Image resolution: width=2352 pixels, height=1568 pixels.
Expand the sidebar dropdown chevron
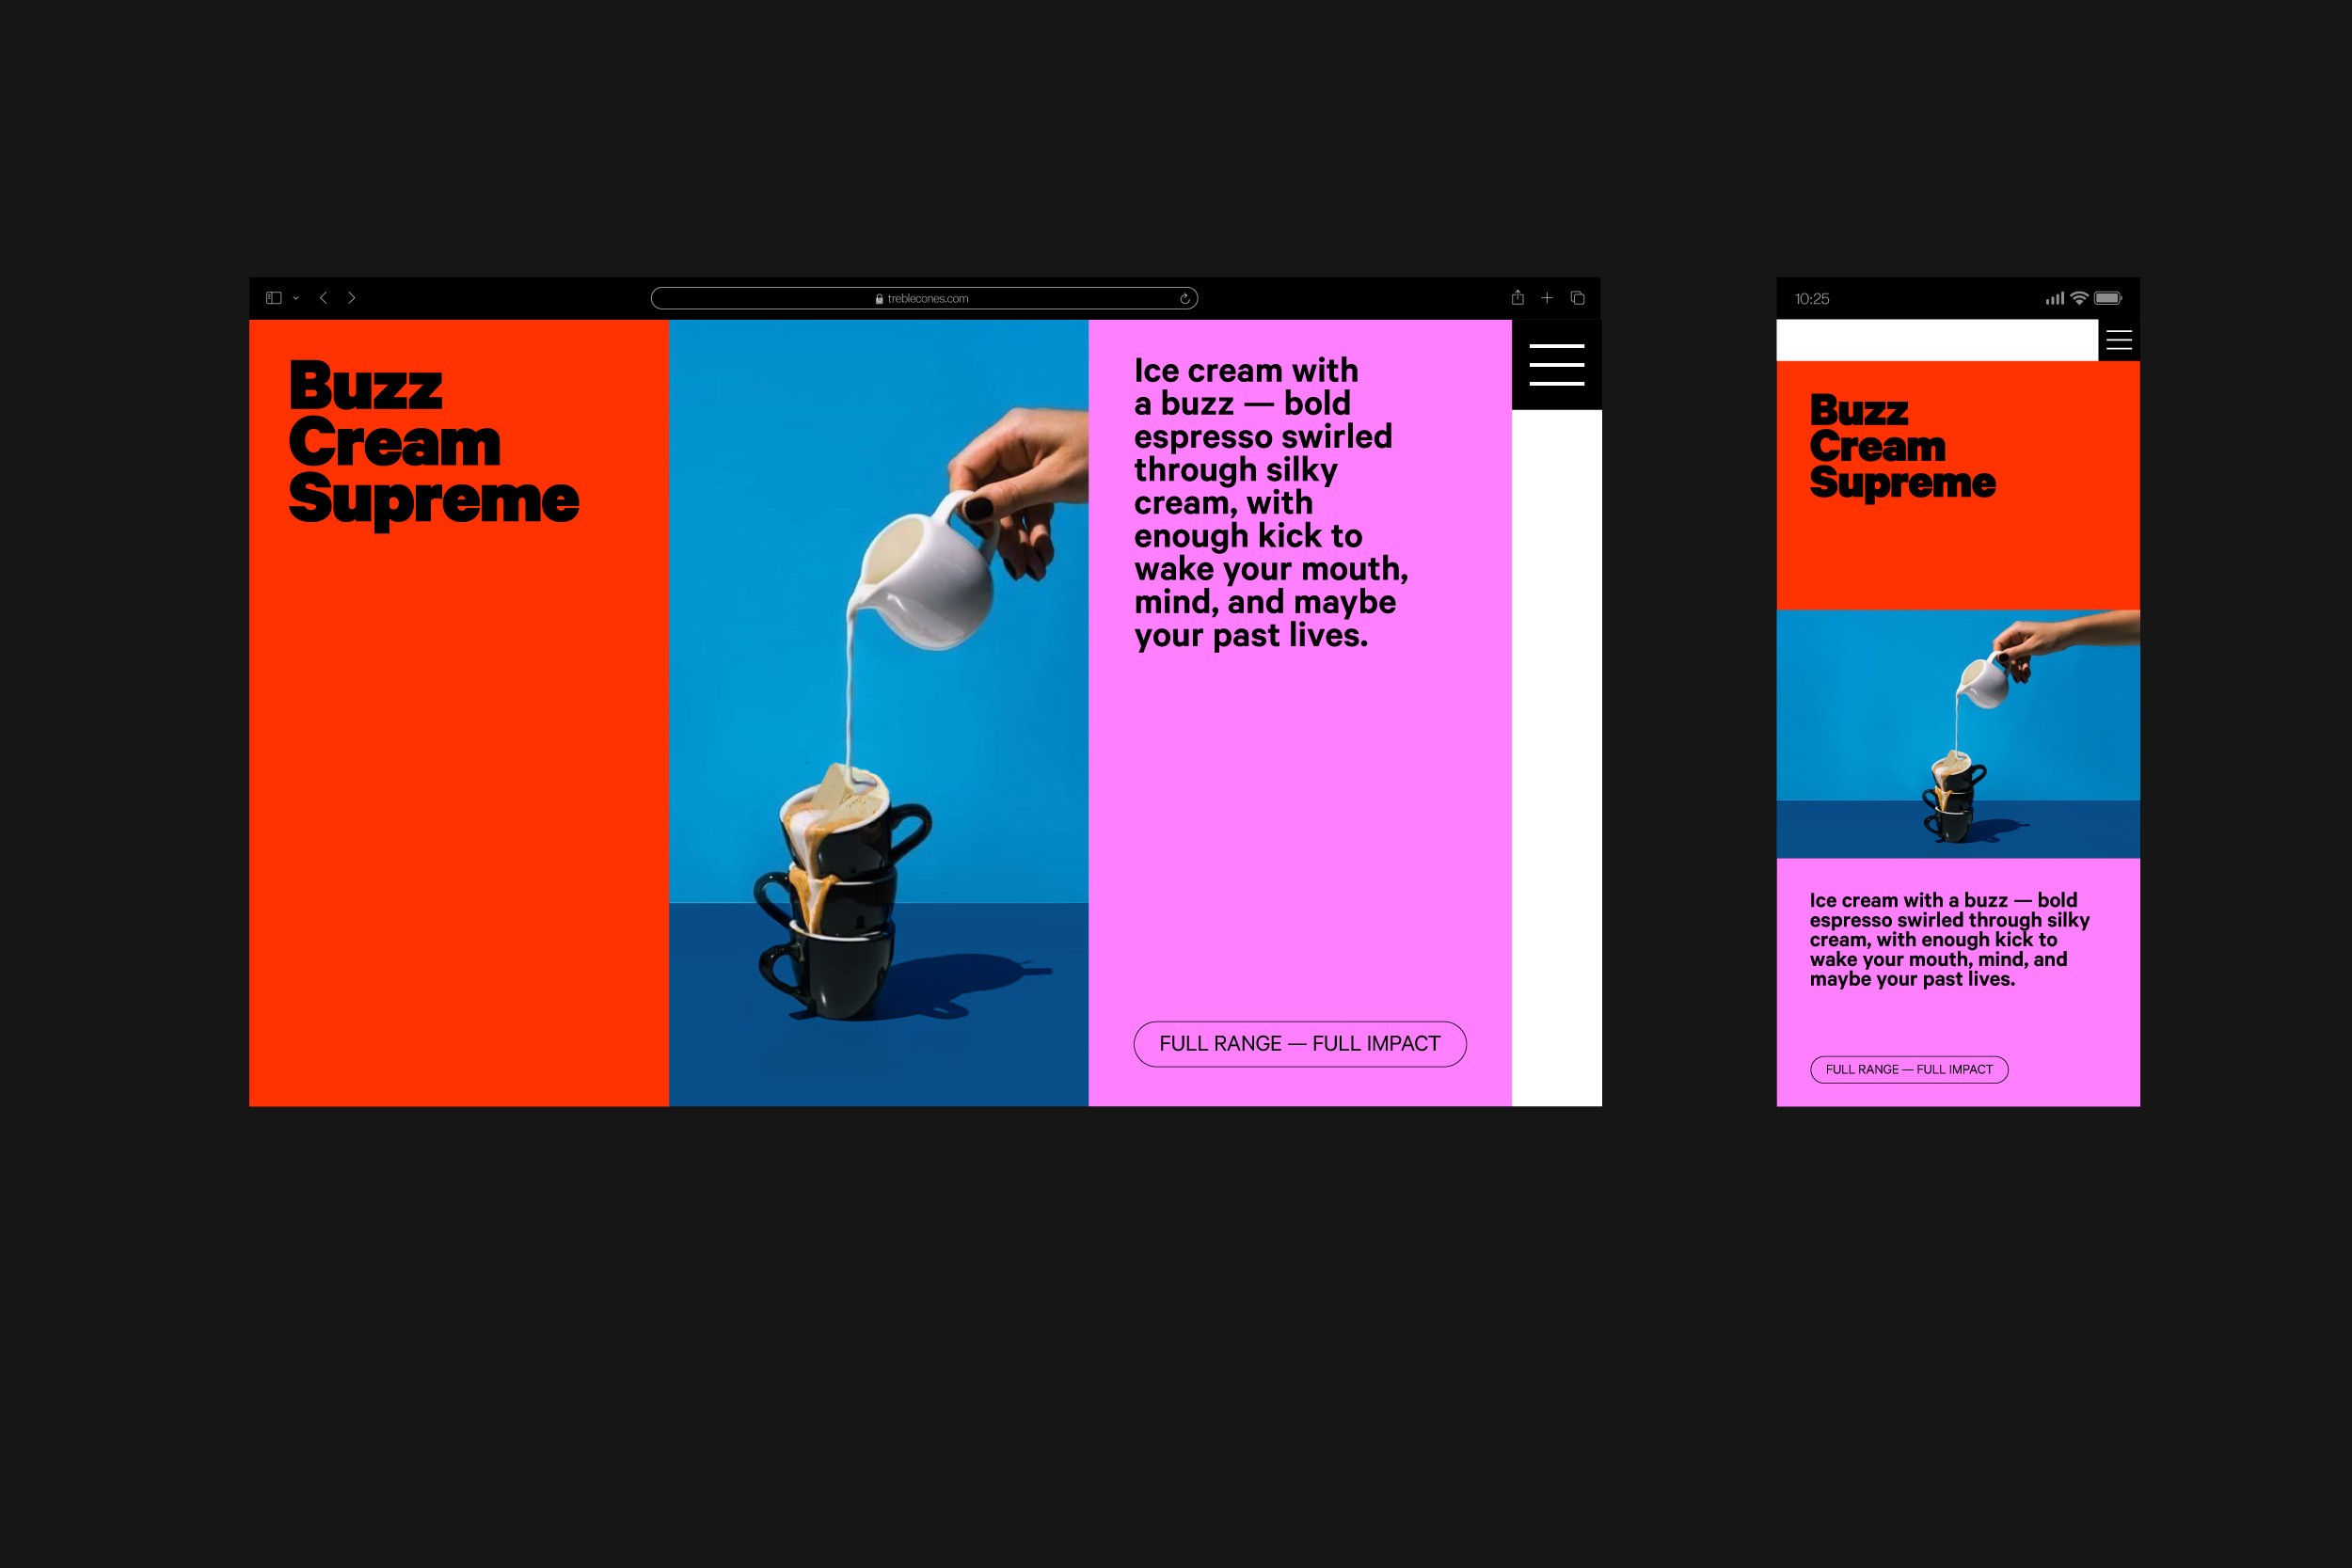pos(296,298)
